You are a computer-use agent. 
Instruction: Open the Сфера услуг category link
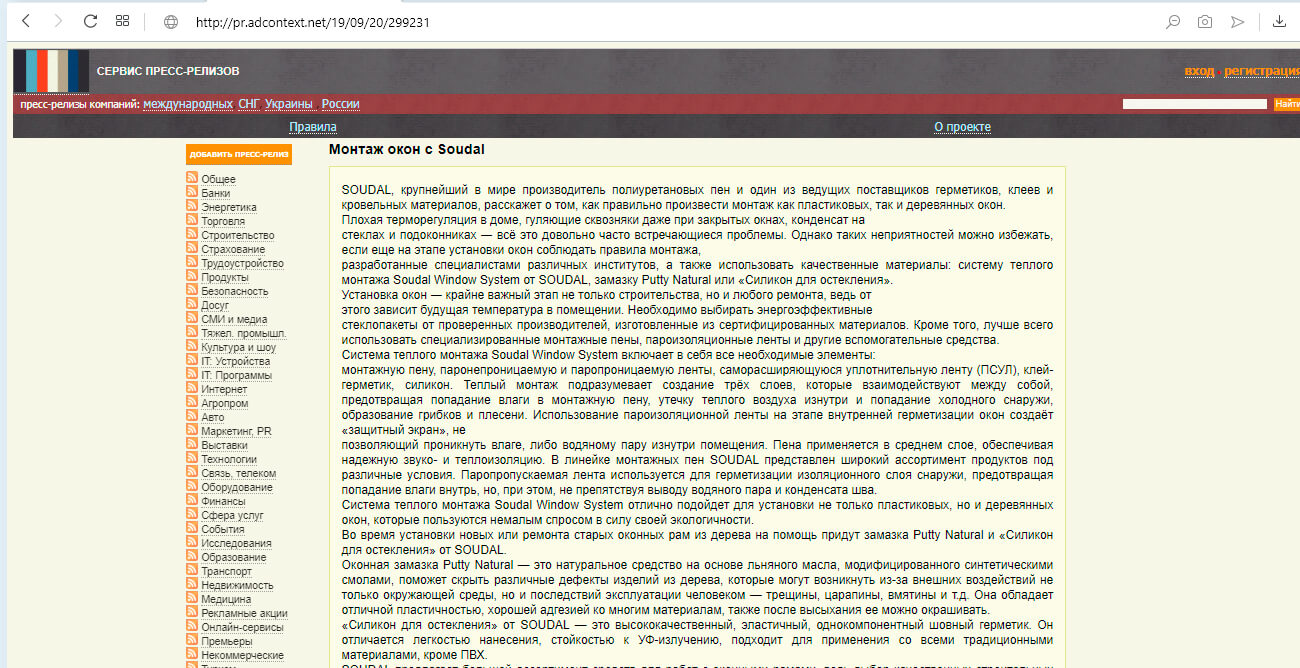tap(232, 516)
